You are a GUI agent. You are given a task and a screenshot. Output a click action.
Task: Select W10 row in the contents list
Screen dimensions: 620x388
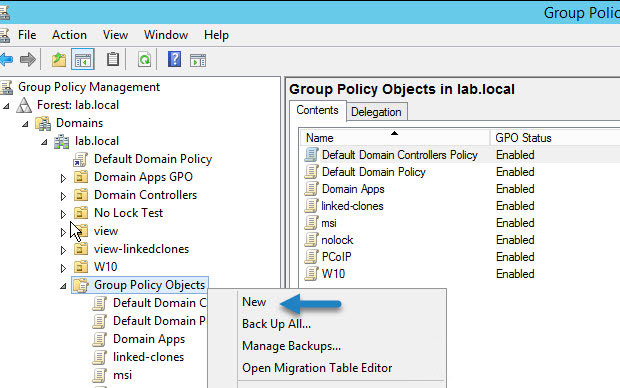(333, 274)
